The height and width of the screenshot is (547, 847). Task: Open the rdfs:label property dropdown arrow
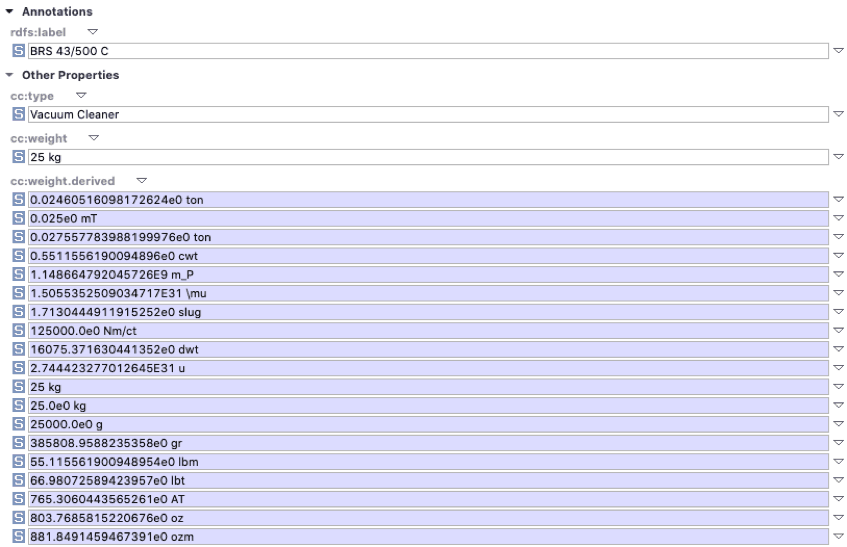(78, 31)
